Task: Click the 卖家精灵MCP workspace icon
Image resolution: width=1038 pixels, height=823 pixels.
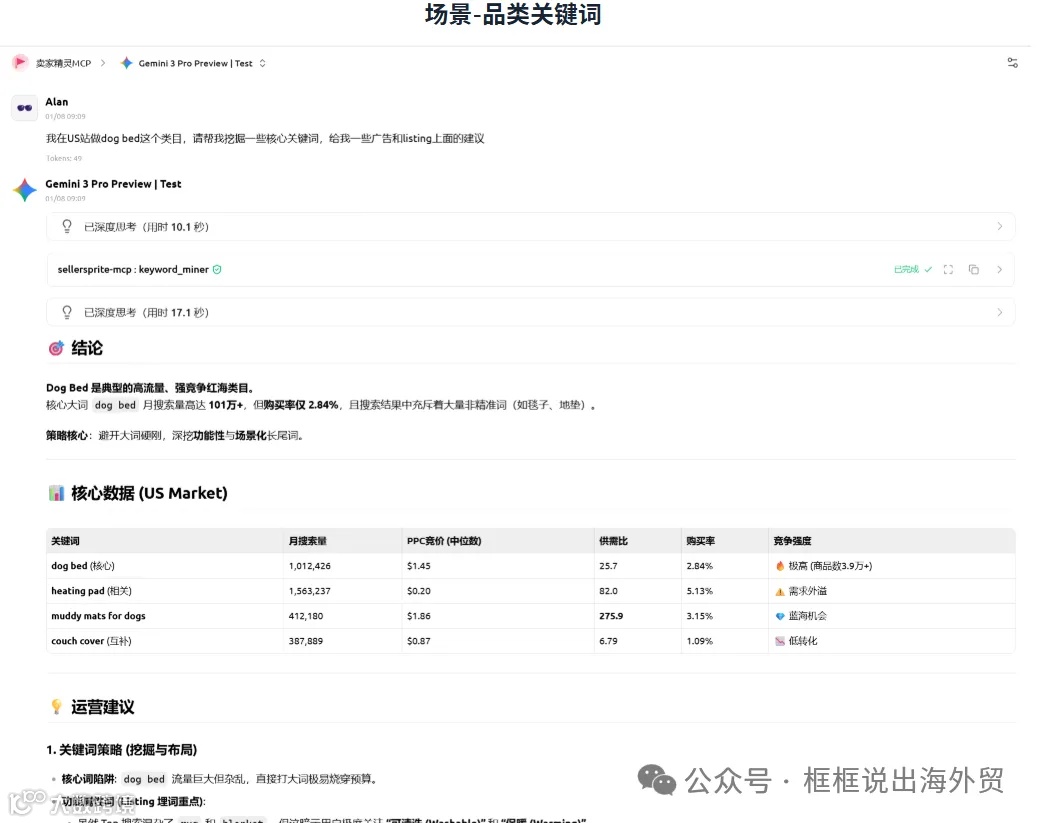Action: pos(19,62)
